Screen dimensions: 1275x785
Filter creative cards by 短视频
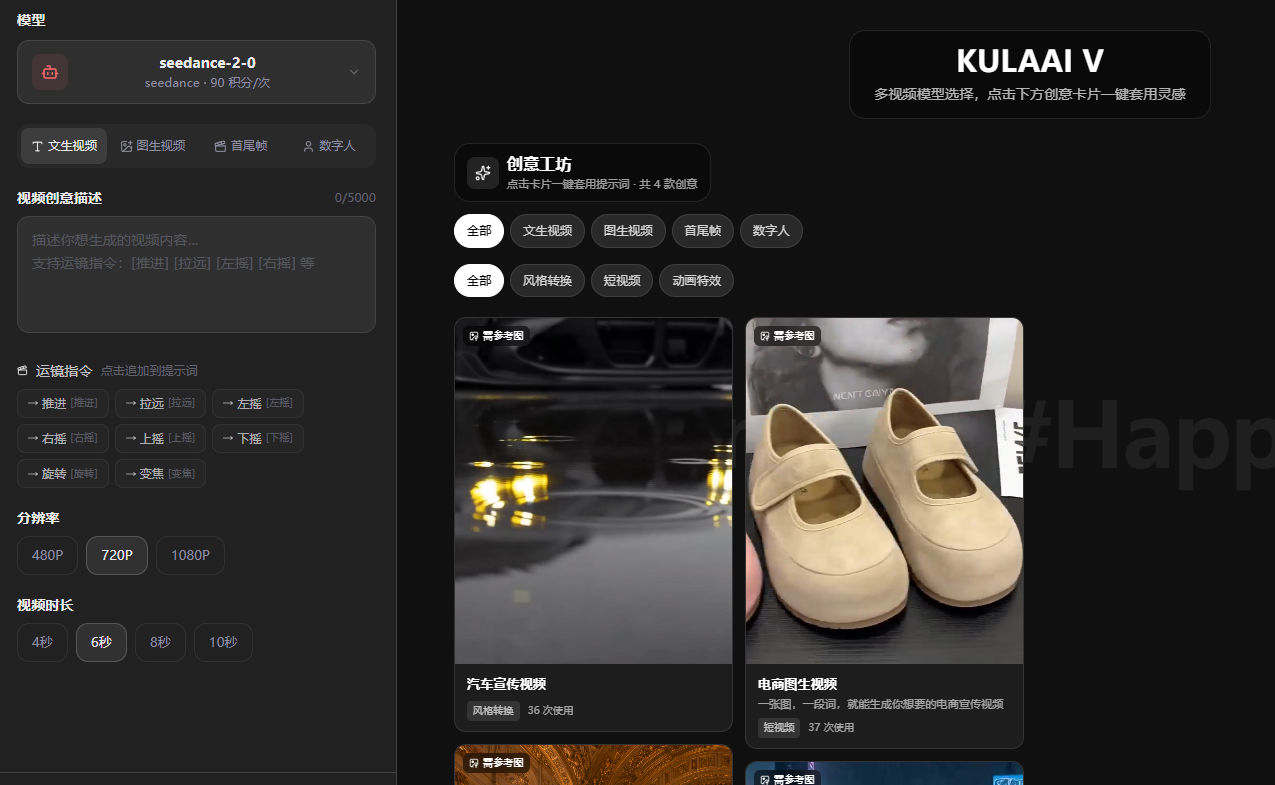(622, 281)
